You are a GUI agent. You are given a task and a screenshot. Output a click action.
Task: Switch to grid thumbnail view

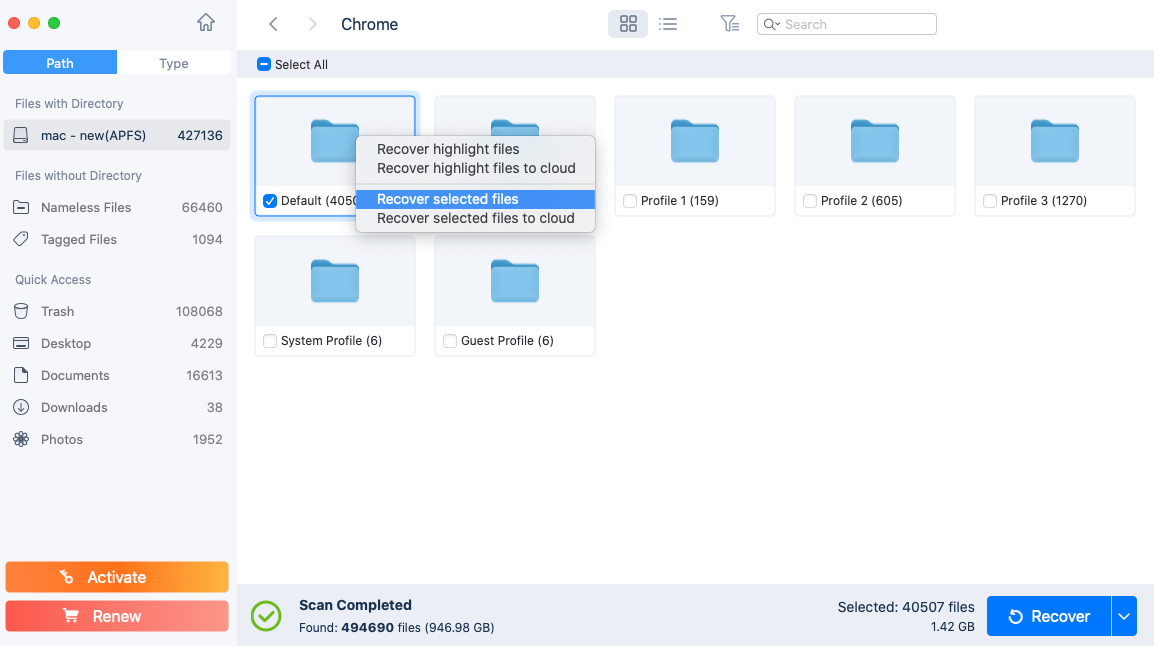pyautogui.click(x=628, y=24)
